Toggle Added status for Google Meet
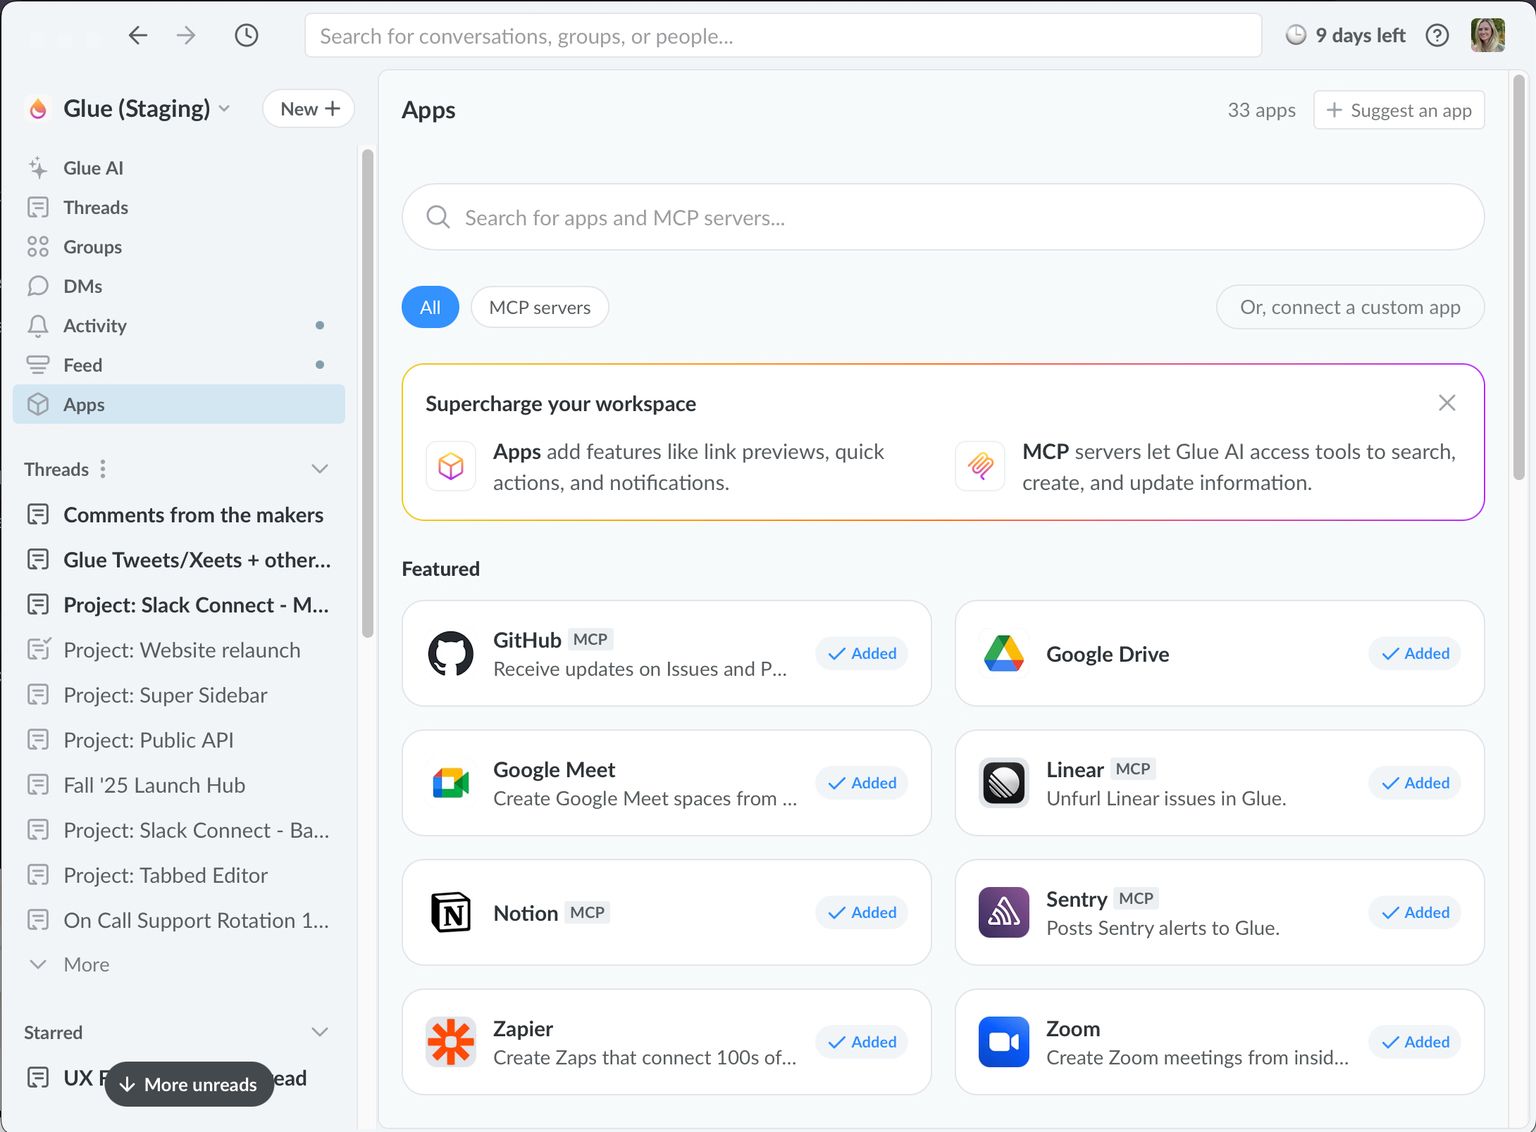Screen dimensions: 1536x1132 click(862, 783)
